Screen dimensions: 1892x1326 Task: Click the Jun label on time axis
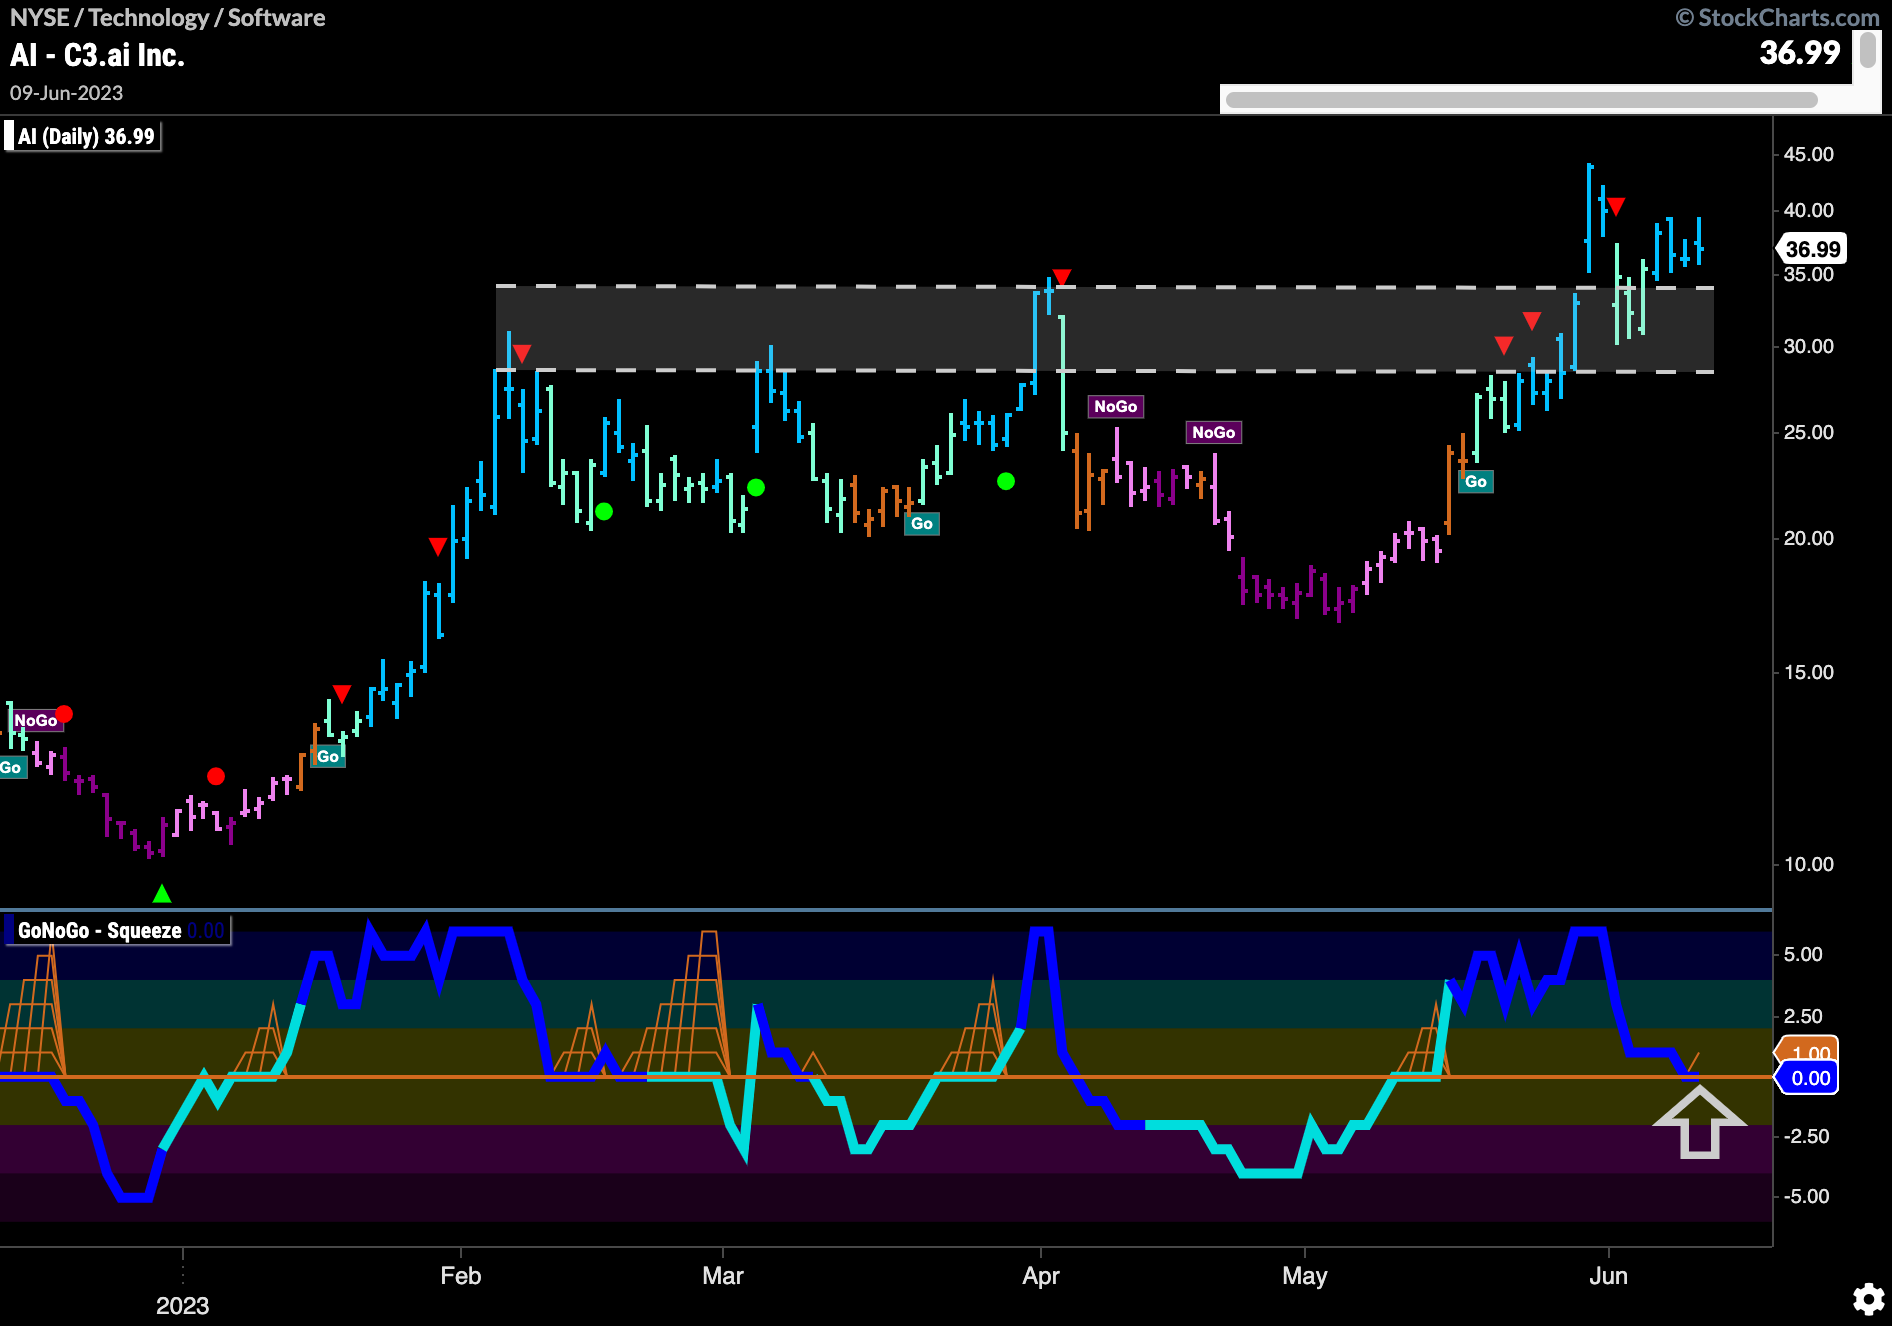tap(1609, 1276)
